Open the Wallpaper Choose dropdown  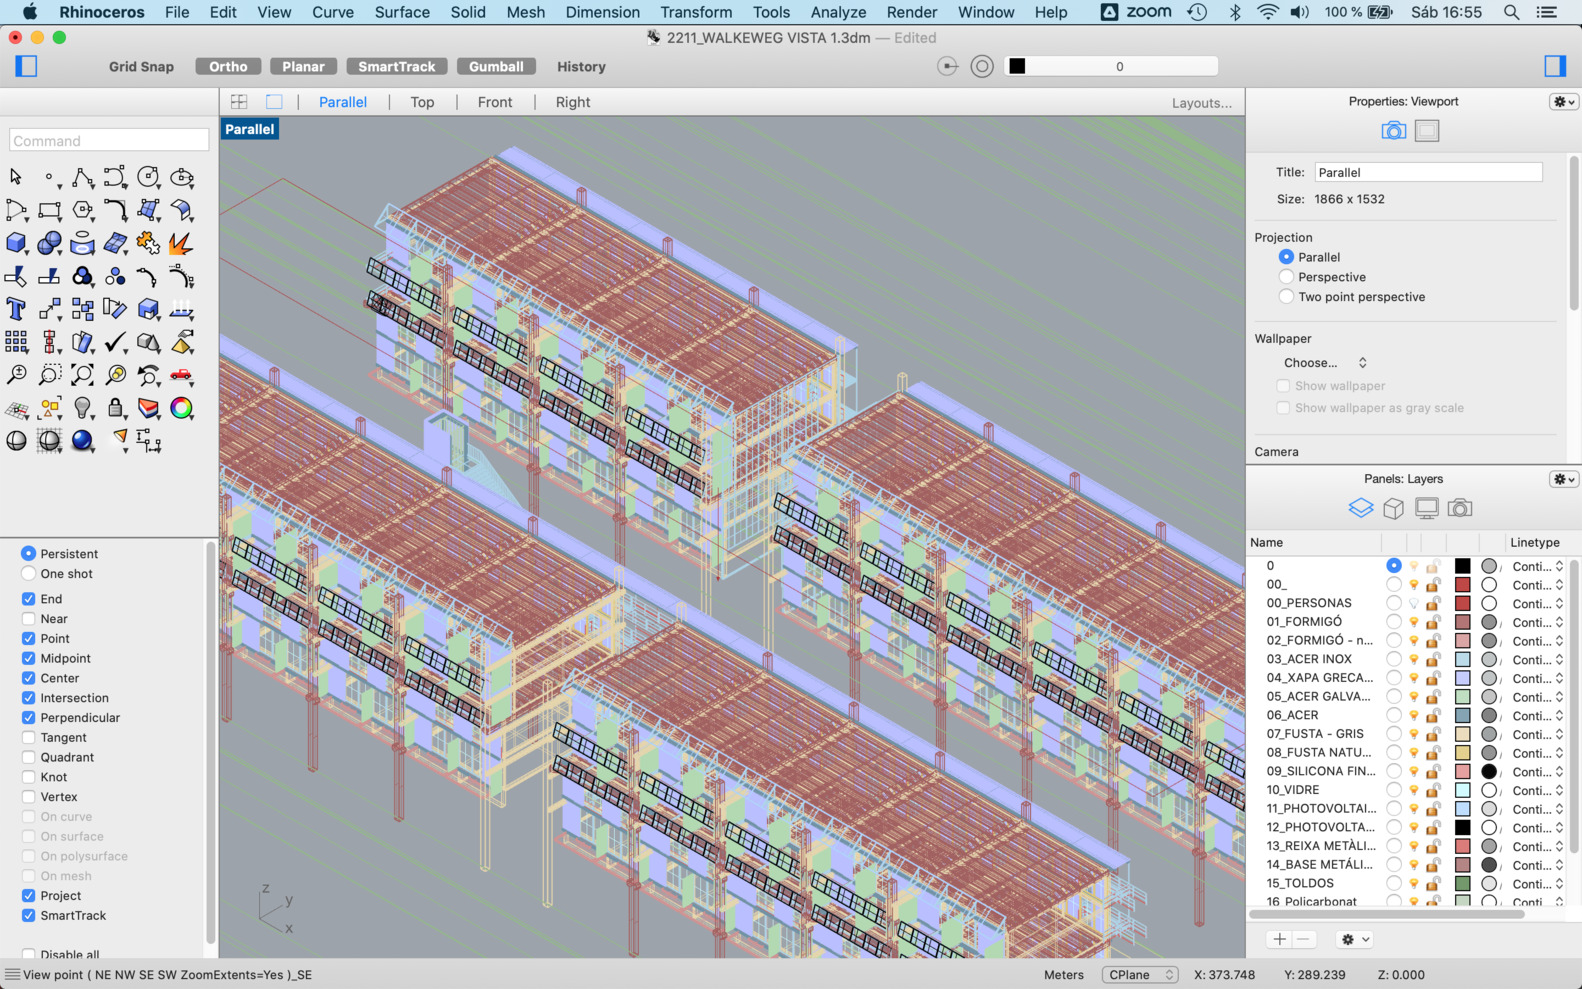point(1324,363)
